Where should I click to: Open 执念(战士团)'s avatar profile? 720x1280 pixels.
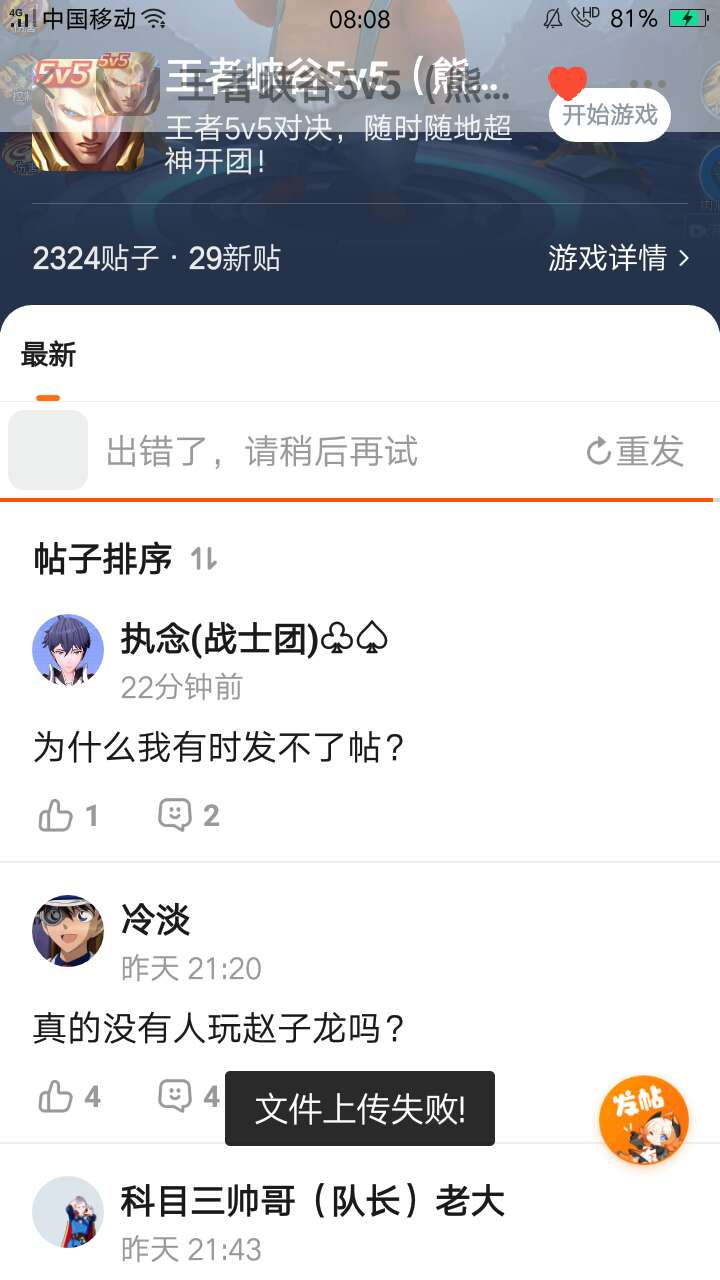click(68, 650)
